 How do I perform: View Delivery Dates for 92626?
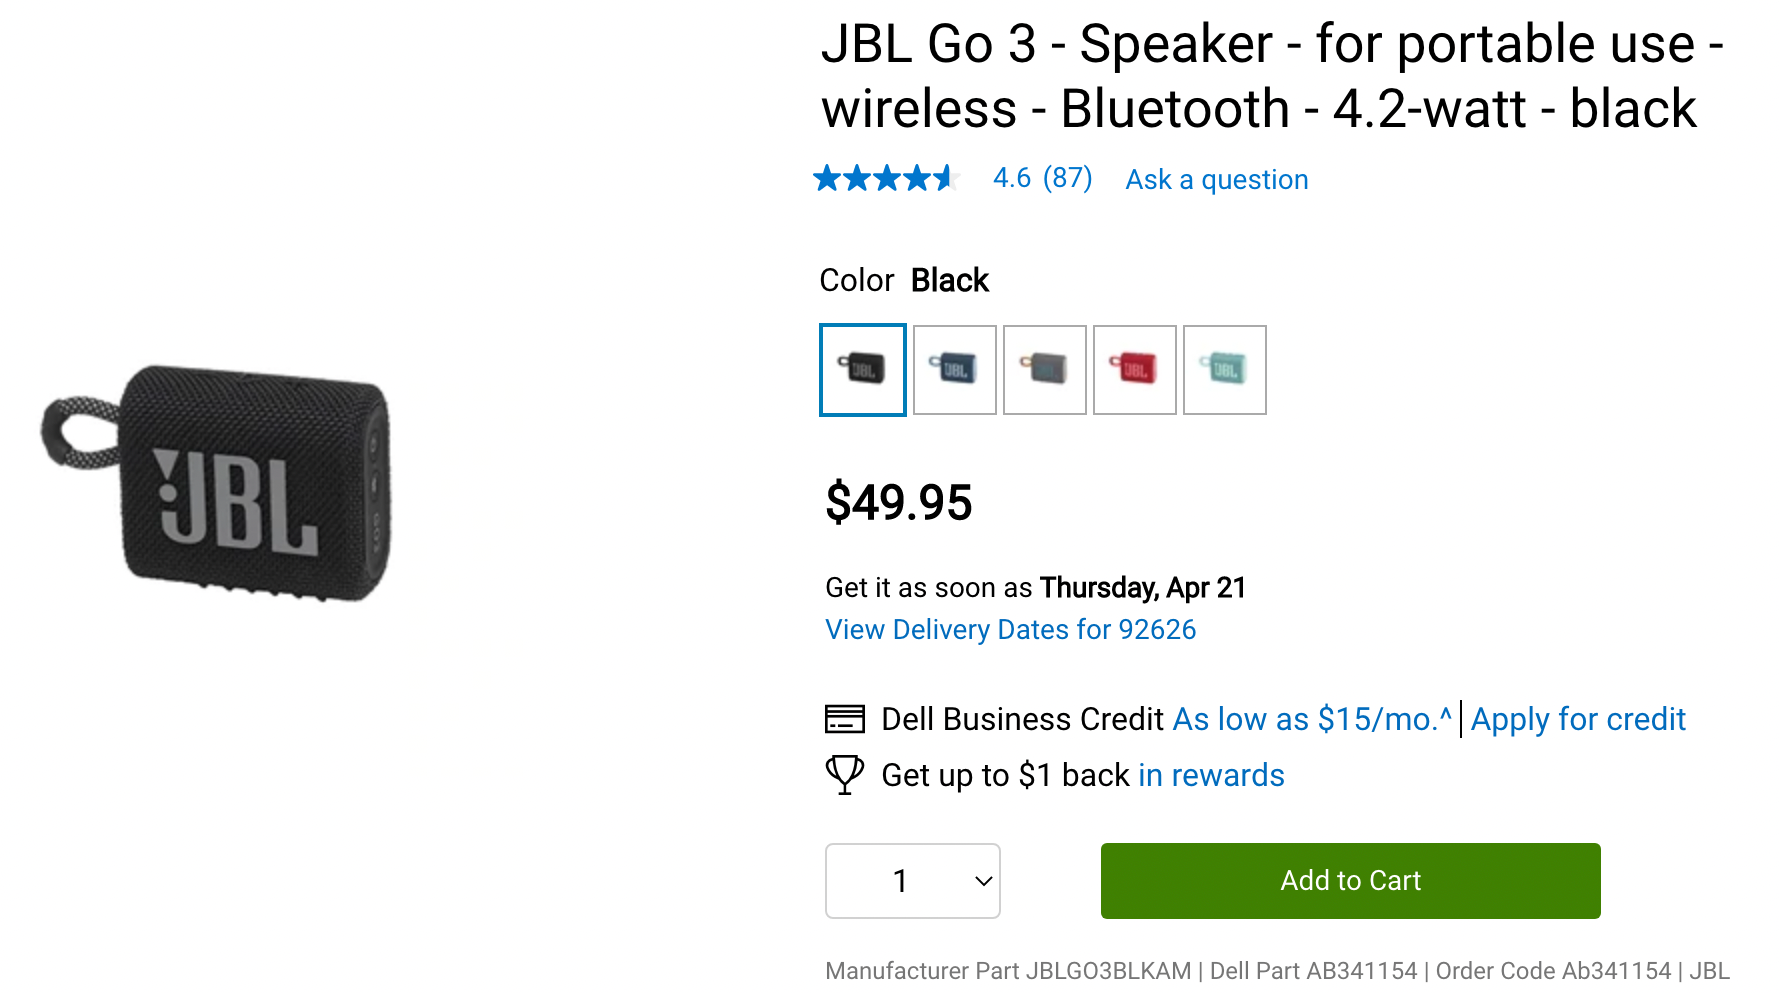pos(1010,630)
